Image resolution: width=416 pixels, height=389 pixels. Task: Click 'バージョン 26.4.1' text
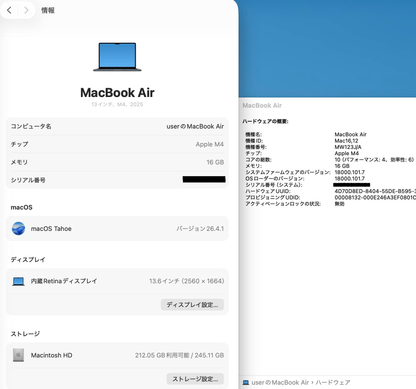[200, 229]
